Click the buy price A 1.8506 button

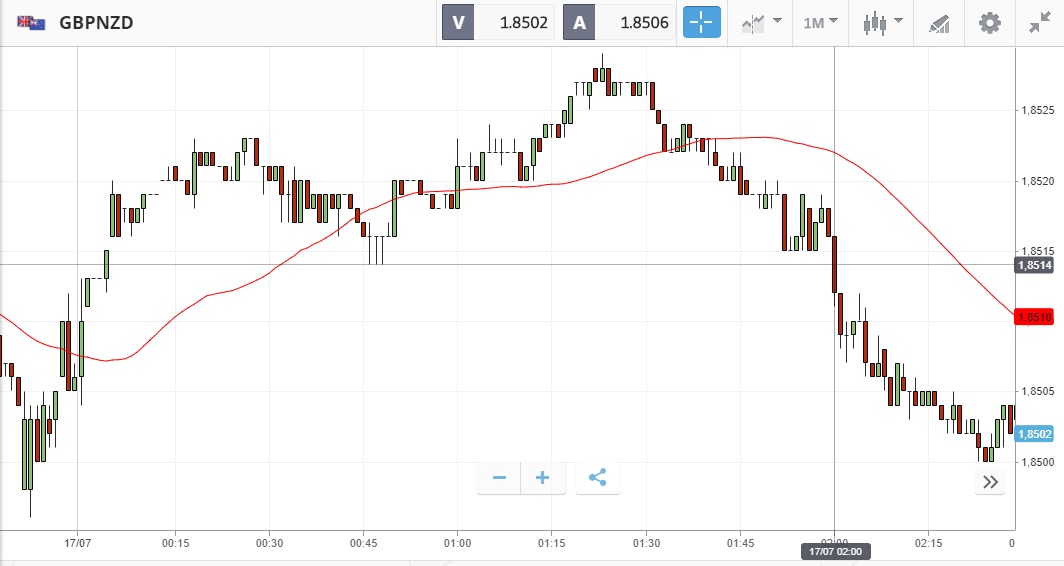[620, 22]
